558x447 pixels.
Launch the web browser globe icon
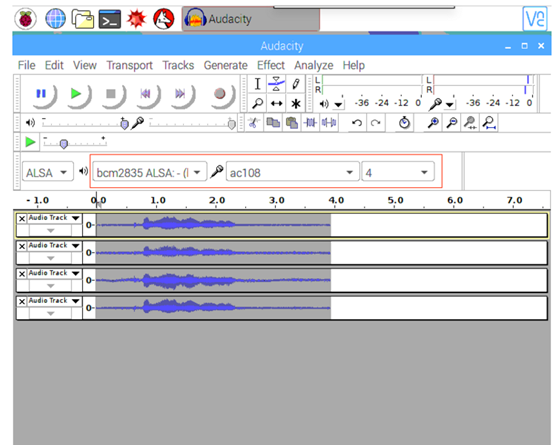tap(56, 19)
